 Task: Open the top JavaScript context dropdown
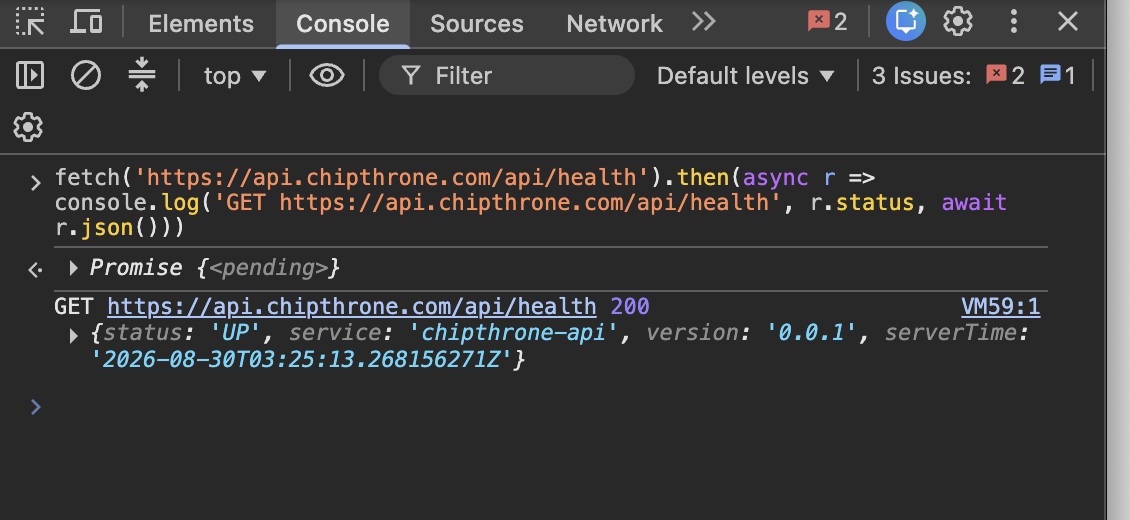click(235, 76)
